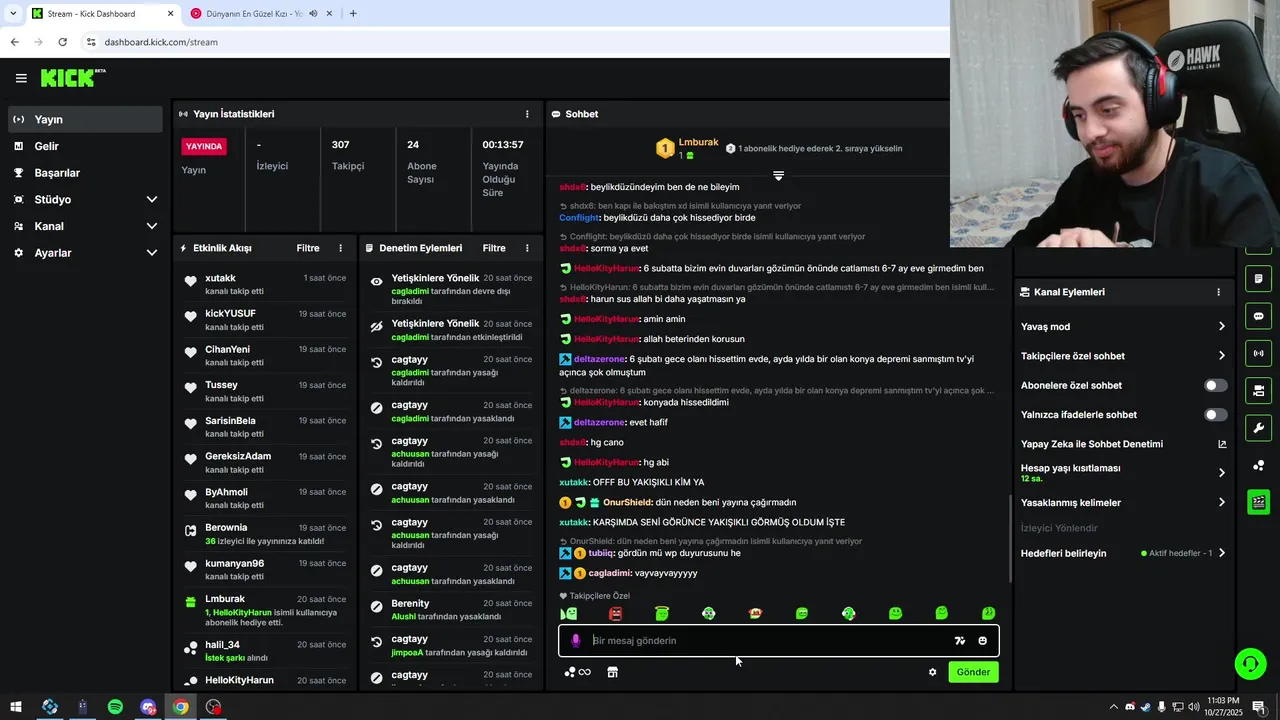The height and width of the screenshot is (720, 1280).
Task: Click the channel points infinity icon
Action: pyautogui.click(x=578, y=672)
